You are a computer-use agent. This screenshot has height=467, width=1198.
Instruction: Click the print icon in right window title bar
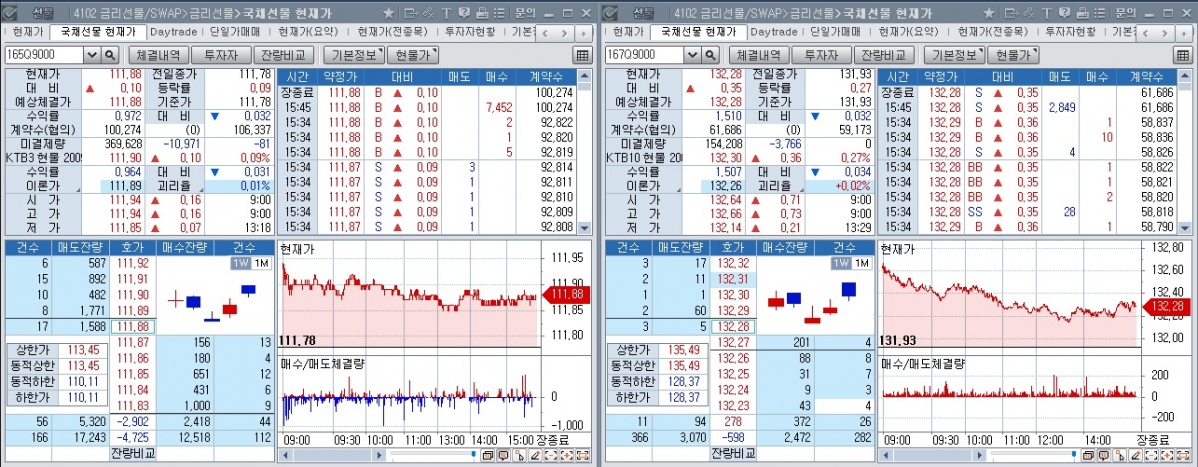pos(1081,13)
